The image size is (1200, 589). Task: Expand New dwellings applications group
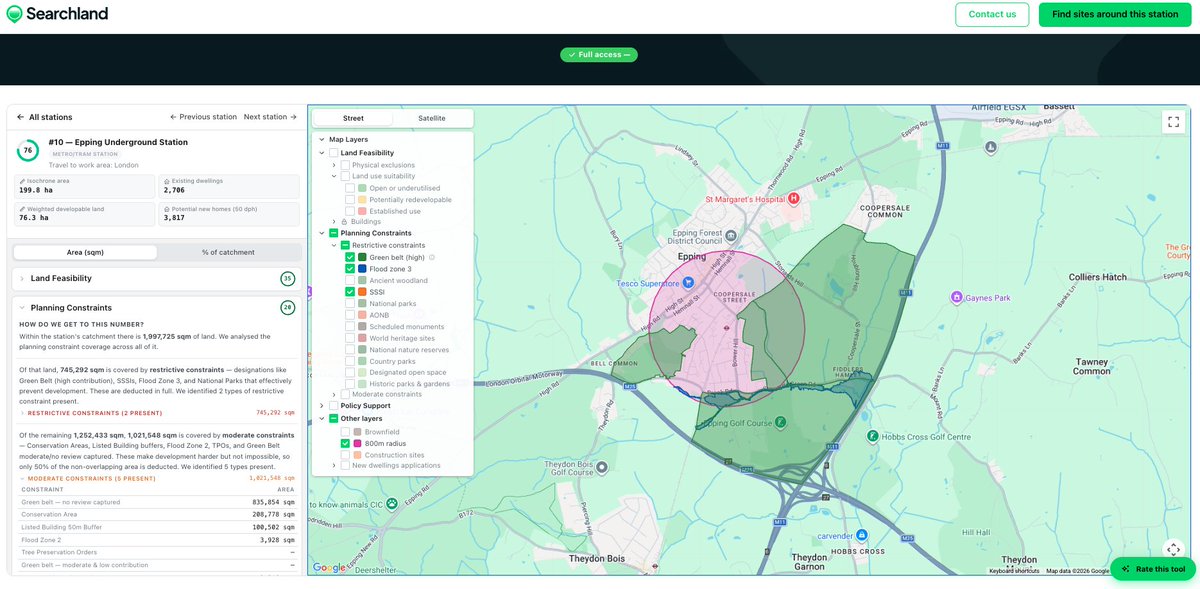(x=334, y=466)
